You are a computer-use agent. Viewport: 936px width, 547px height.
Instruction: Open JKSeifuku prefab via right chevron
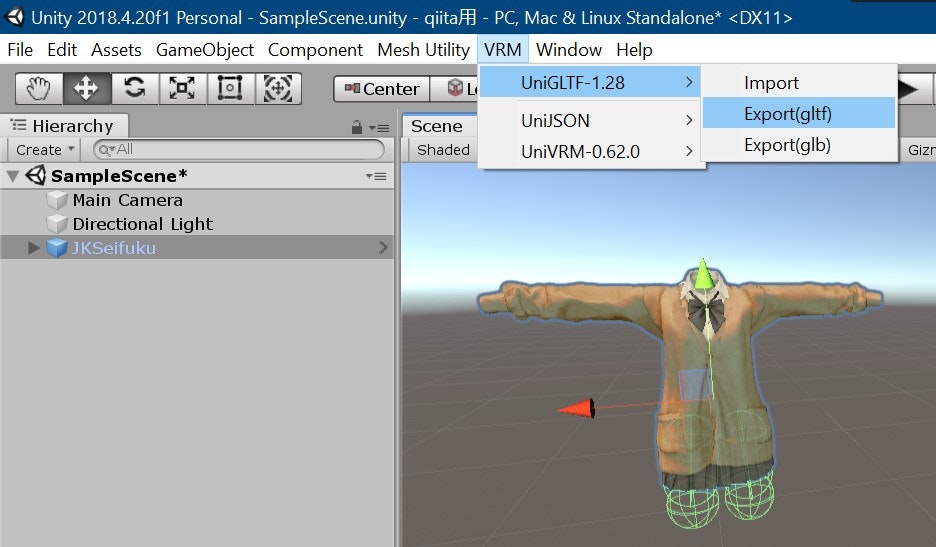(x=383, y=247)
